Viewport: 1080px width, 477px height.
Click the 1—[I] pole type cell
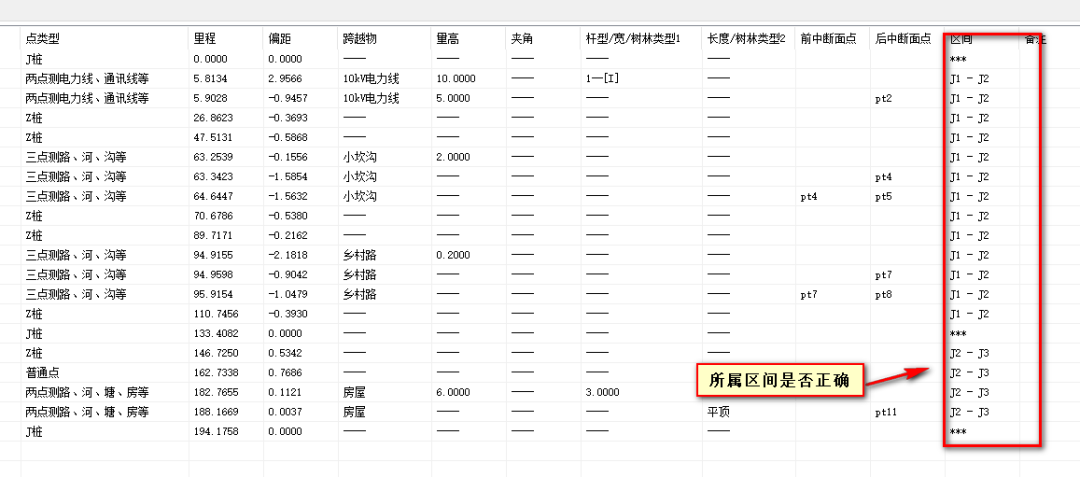coord(604,79)
